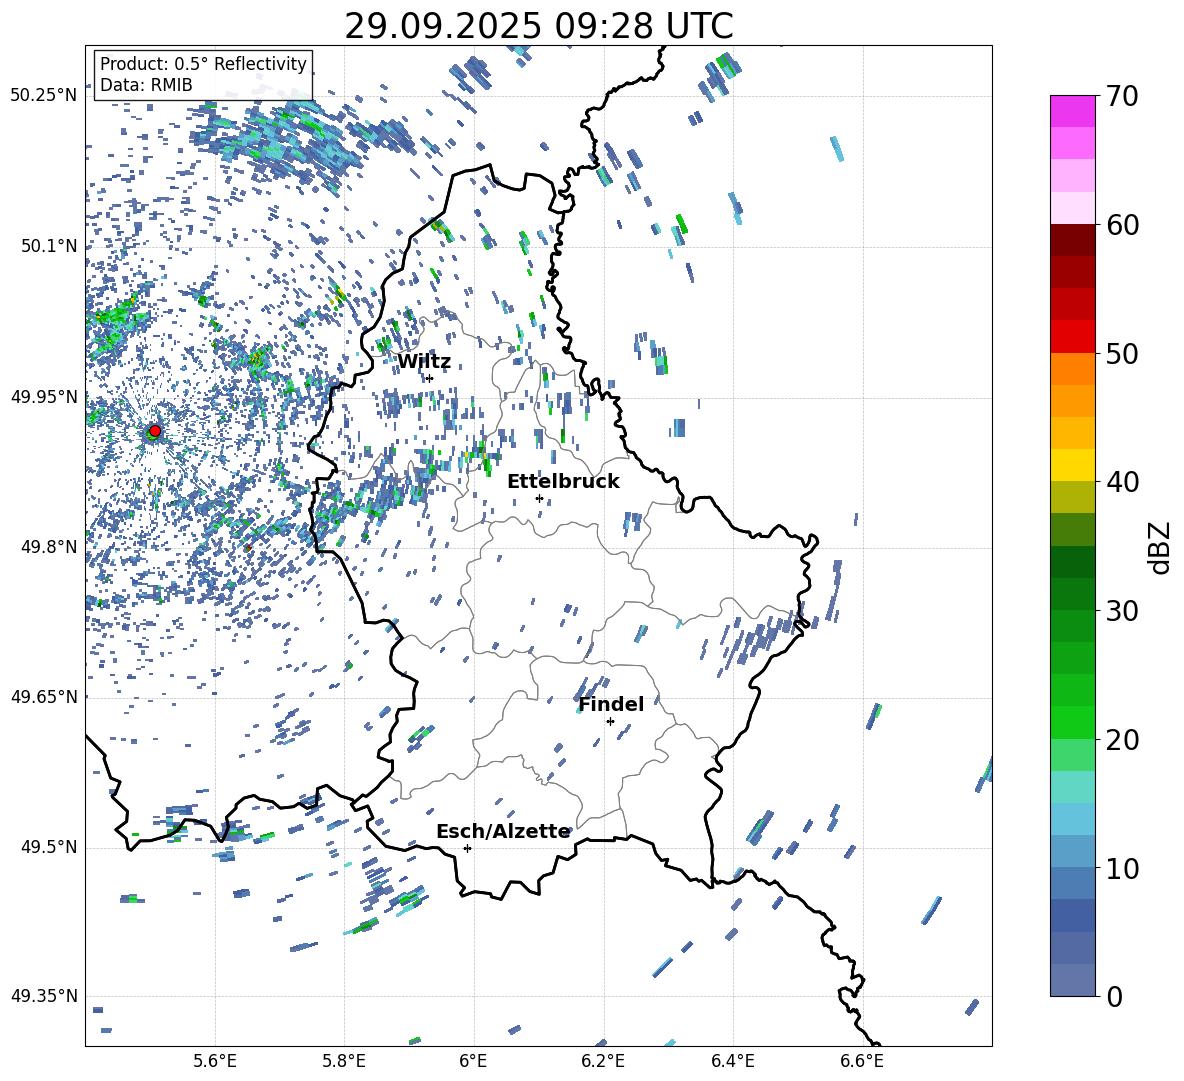
Task: Click the Esch/Alzette station cross marker
Action: [467, 848]
